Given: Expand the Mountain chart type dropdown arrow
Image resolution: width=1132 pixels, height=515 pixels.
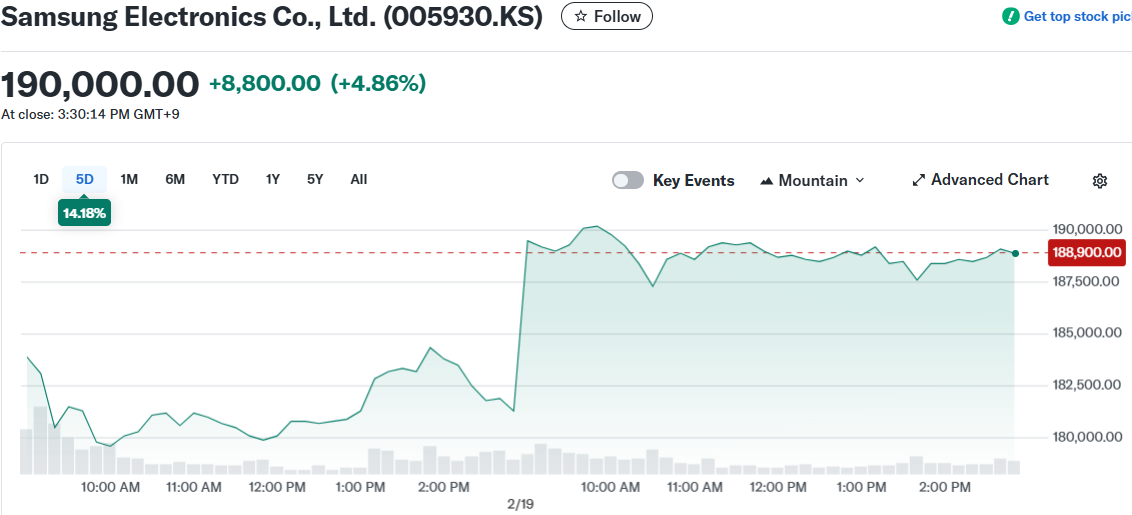Looking at the screenshot, I should point(860,181).
